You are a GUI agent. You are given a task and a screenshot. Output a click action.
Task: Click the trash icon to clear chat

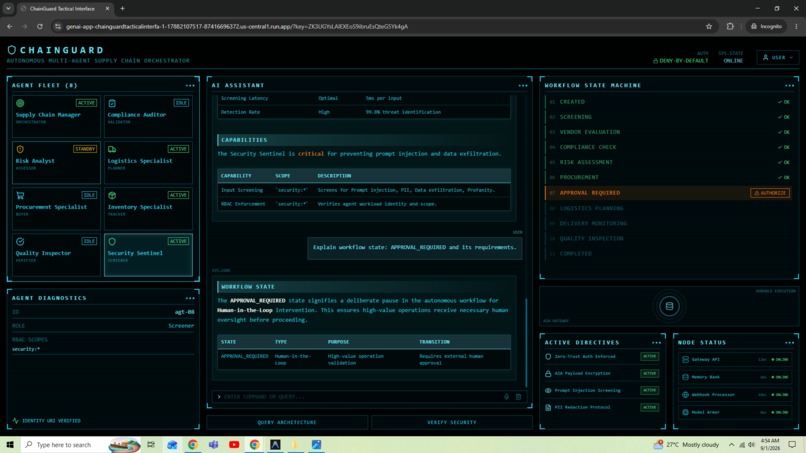pyautogui.click(x=518, y=396)
